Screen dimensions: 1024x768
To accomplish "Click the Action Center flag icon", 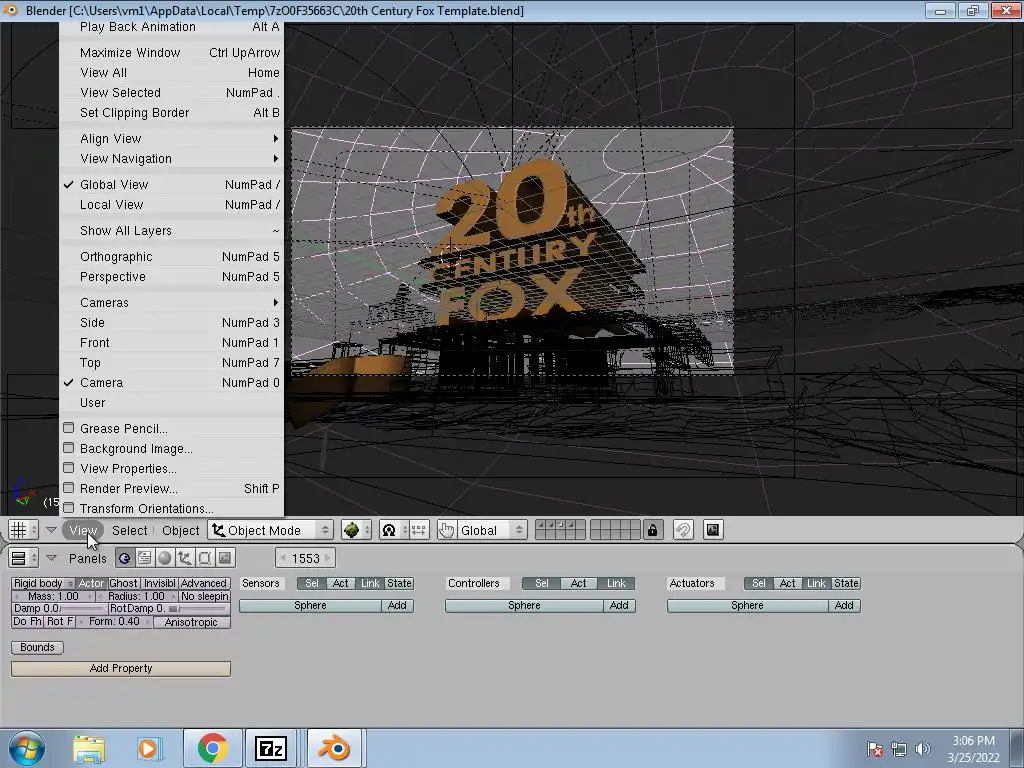I will click(875, 749).
